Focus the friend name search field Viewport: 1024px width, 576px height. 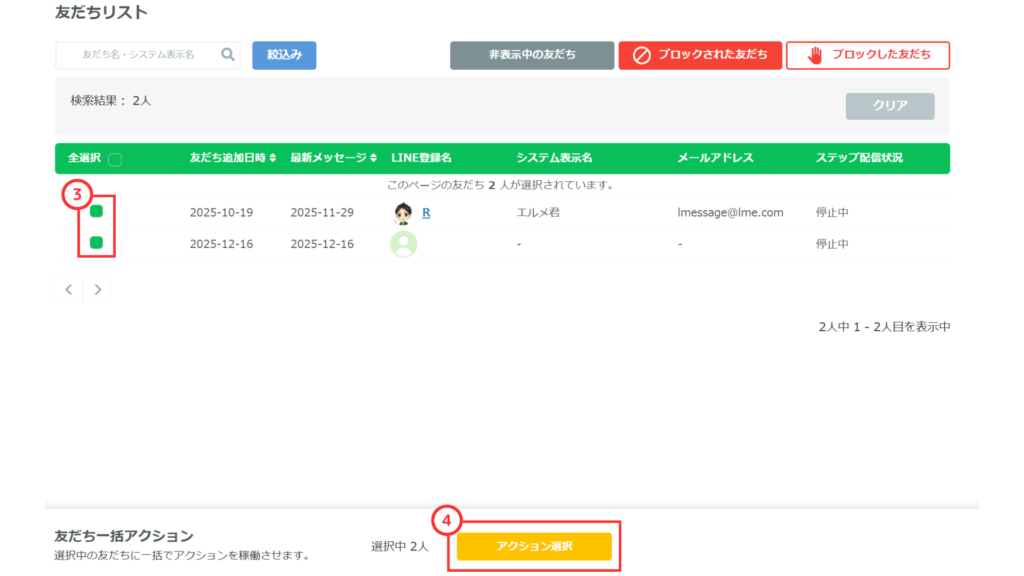coord(138,55)
